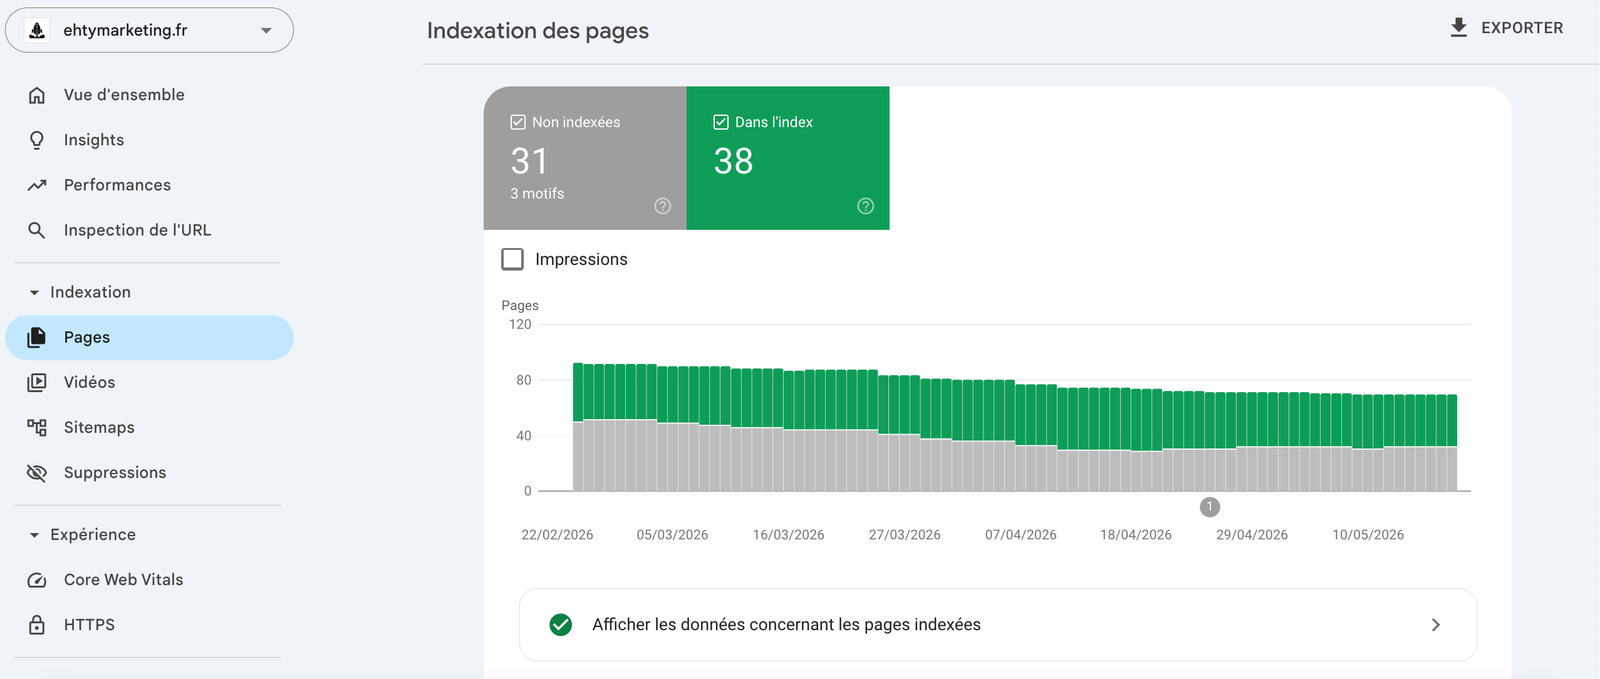Click the 22/02/2026 date label
The height and width of the screenshot is (679, 1600).
pyautogui.click(x=557, y=535)
